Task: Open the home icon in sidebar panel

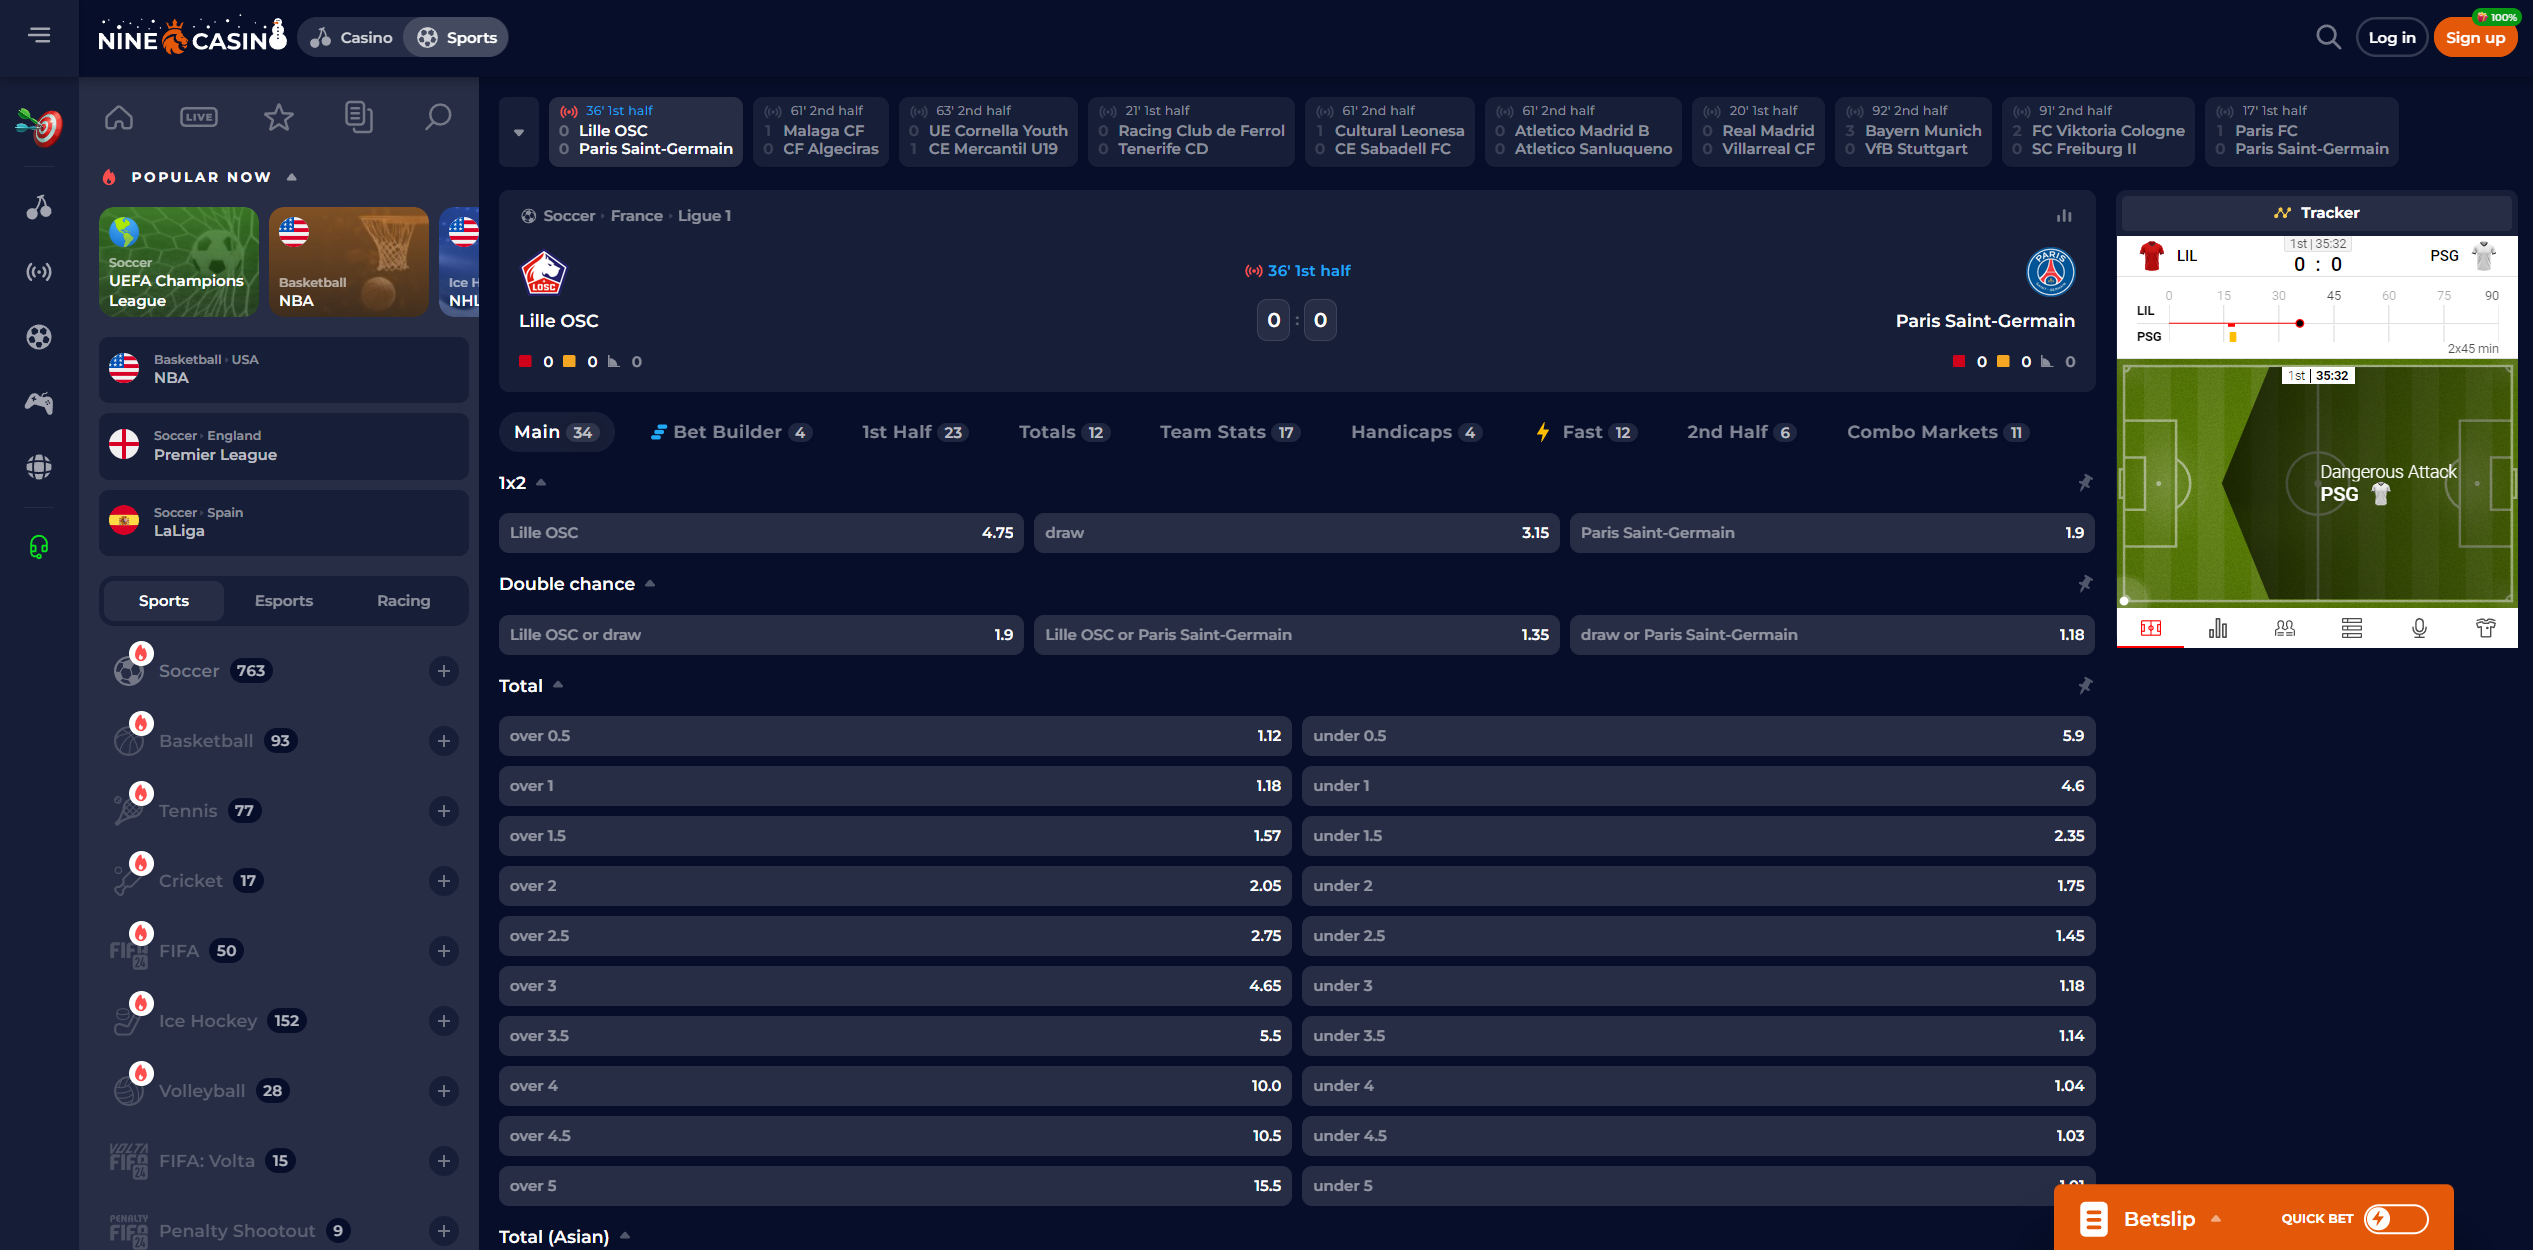Action: tap(119, 117)
